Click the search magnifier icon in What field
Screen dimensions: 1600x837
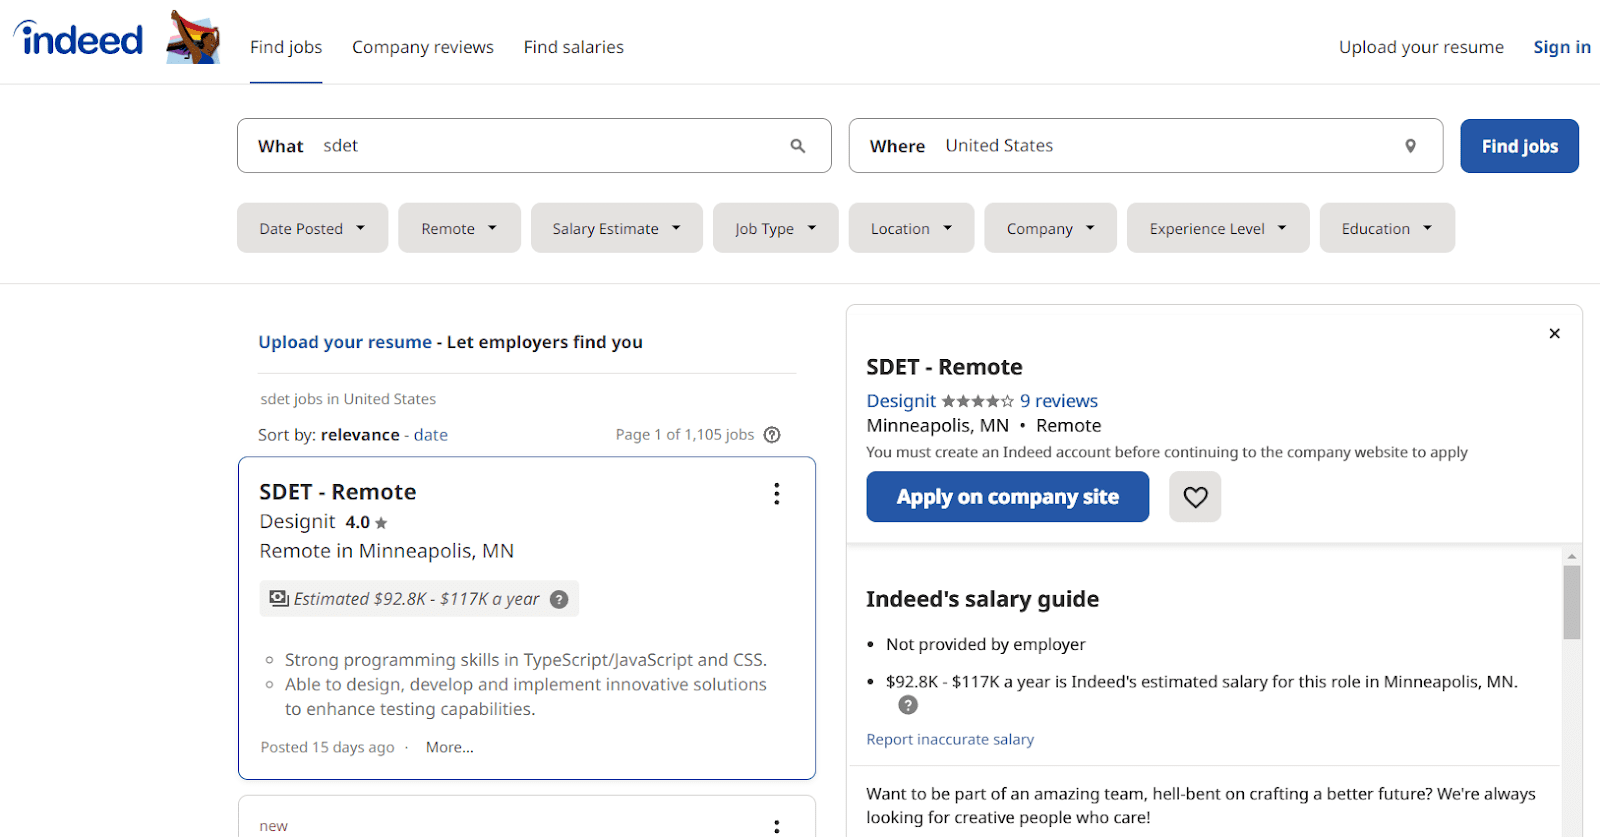click(x=798, y=146)
